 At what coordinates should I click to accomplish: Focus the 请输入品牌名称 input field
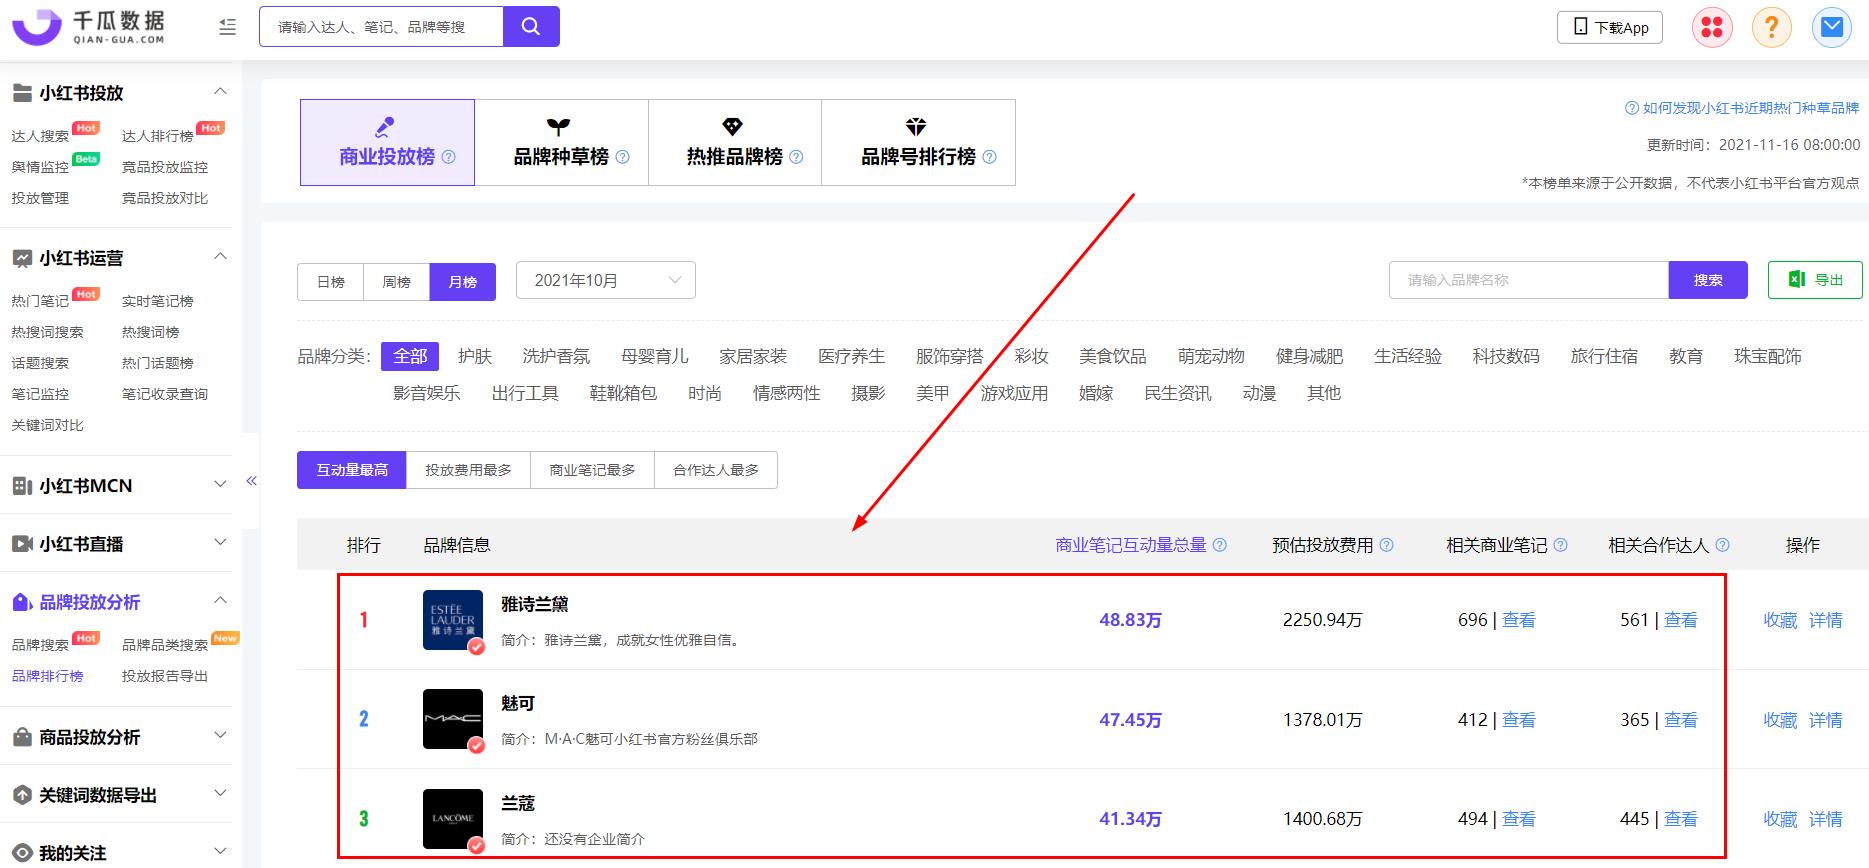click(1529, 280)
